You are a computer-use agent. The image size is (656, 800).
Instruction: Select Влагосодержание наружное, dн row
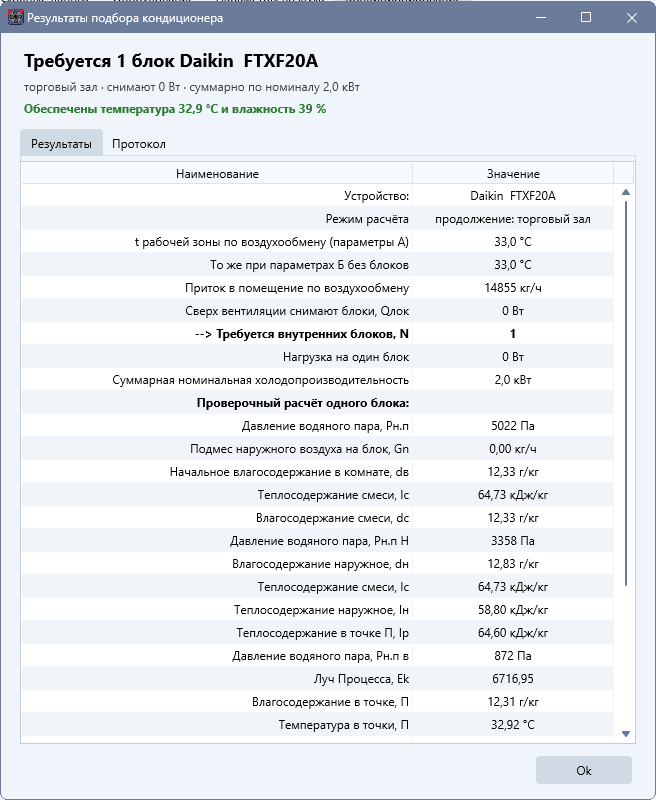(x=317, y=564)
